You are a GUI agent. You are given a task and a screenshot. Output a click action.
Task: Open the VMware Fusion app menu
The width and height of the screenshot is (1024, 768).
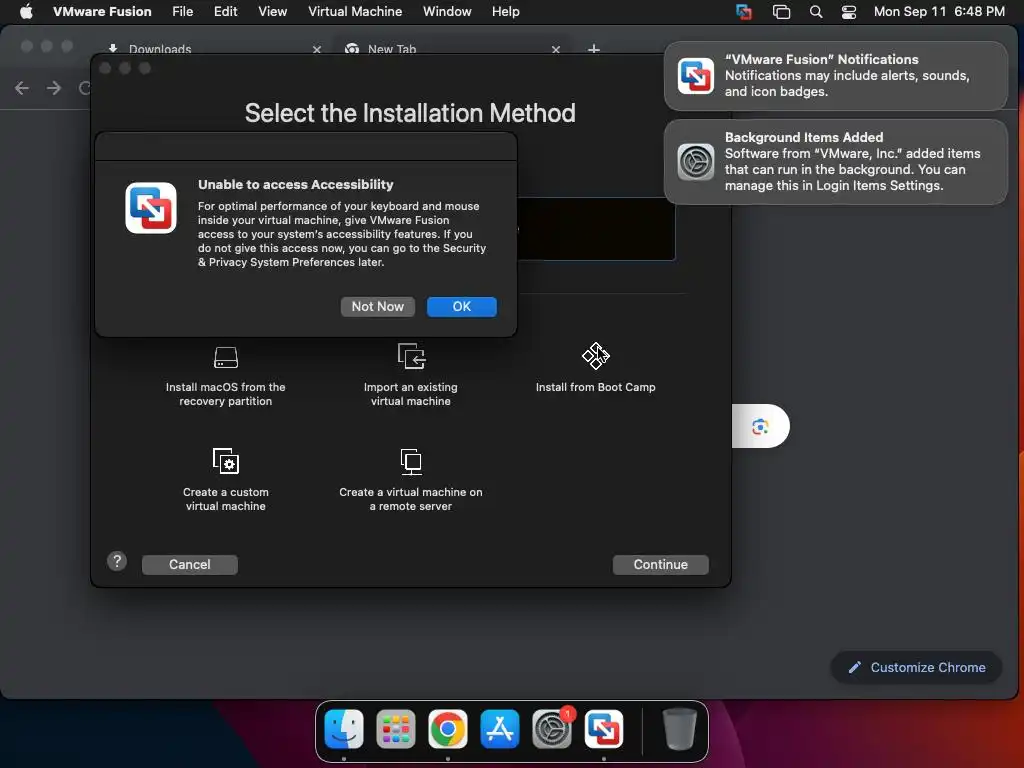click(102, 11)
